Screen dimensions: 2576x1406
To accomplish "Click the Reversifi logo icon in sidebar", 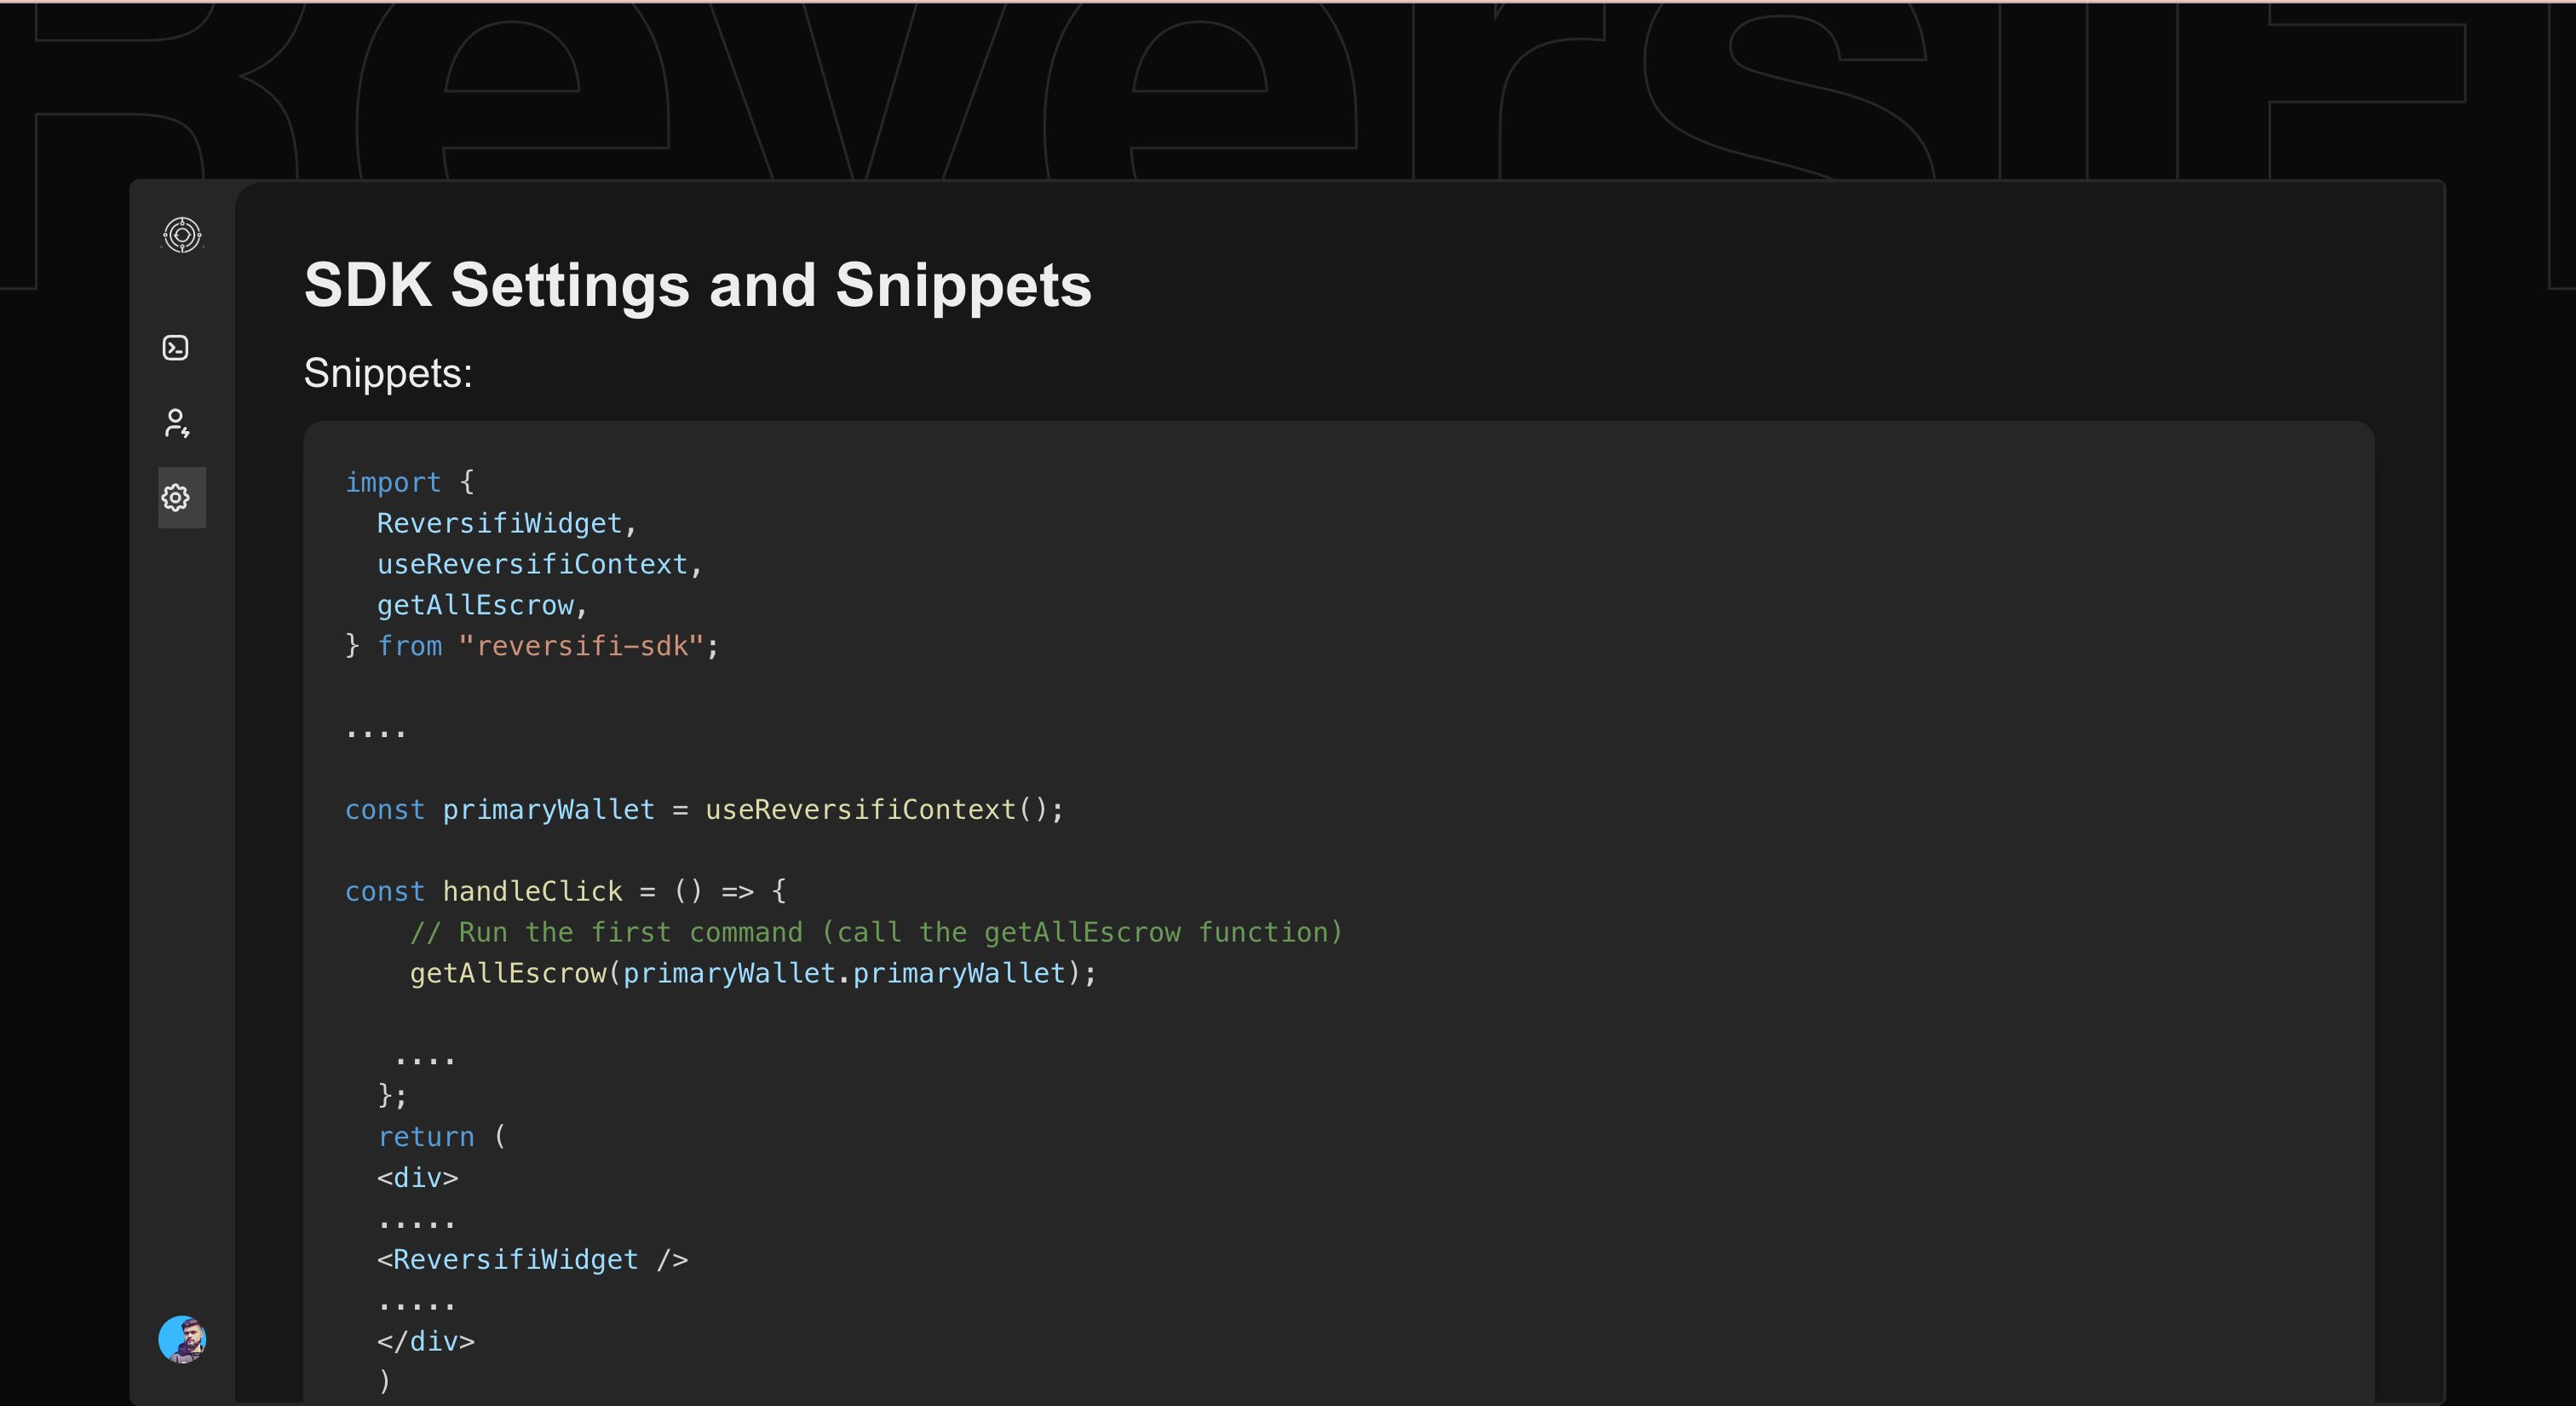I will coord(182,235).
